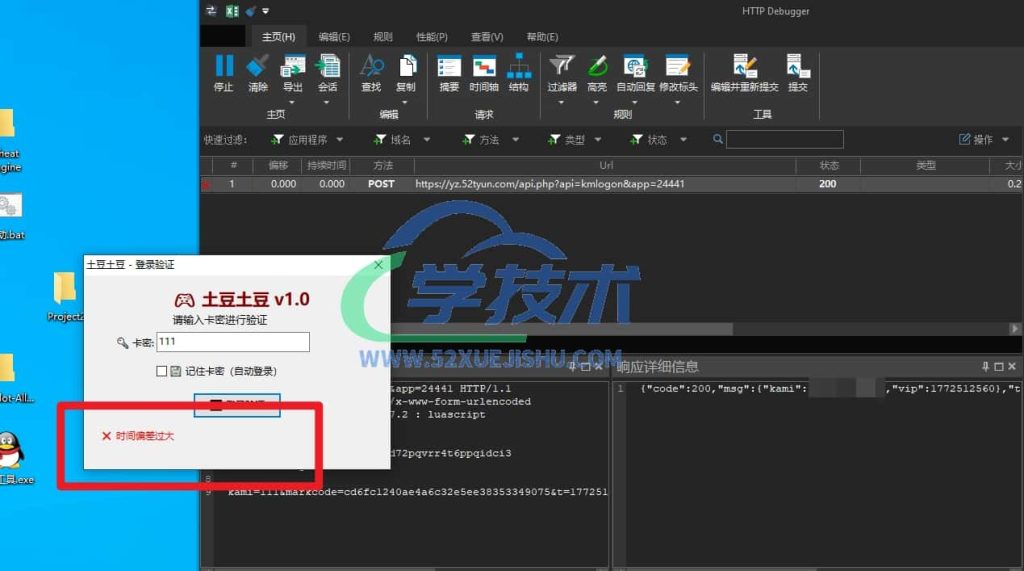Click the 200 status cell in row 1
1024x571 pixels.
pyautogui.click(x=827, y=184)
